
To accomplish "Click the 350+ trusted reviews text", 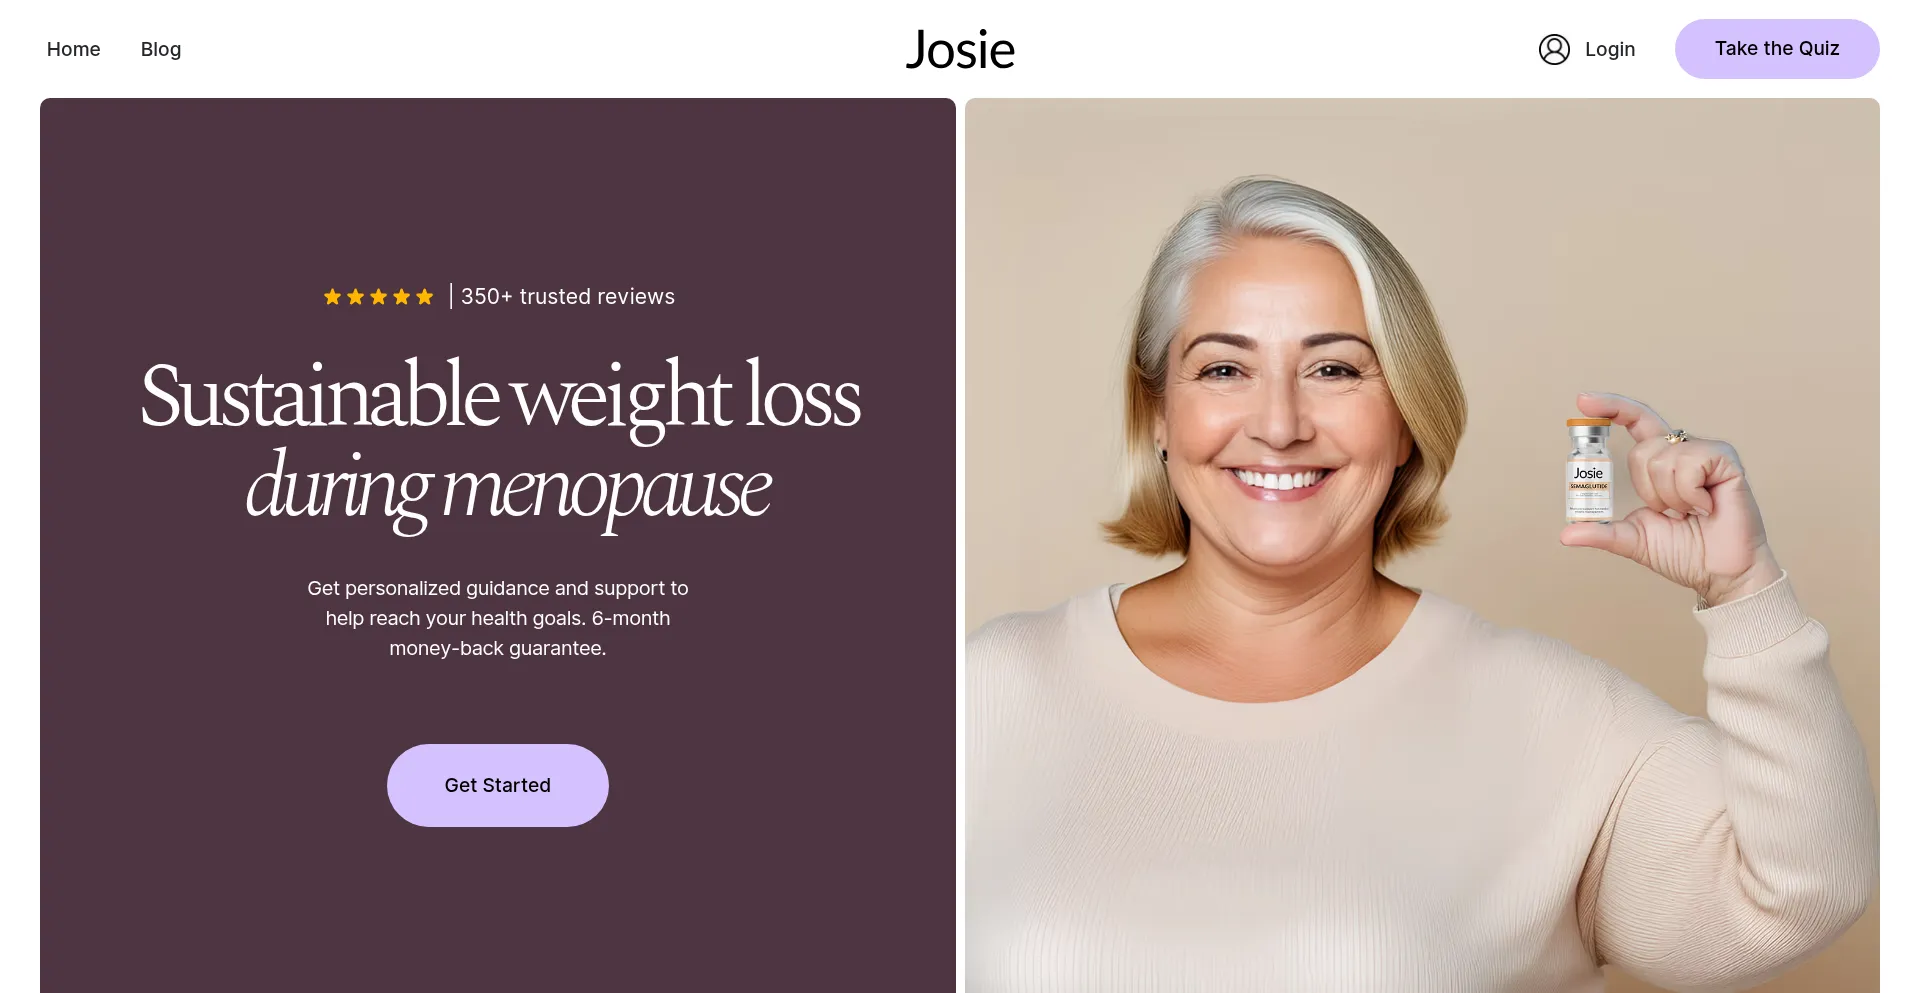I will (568, 297).
